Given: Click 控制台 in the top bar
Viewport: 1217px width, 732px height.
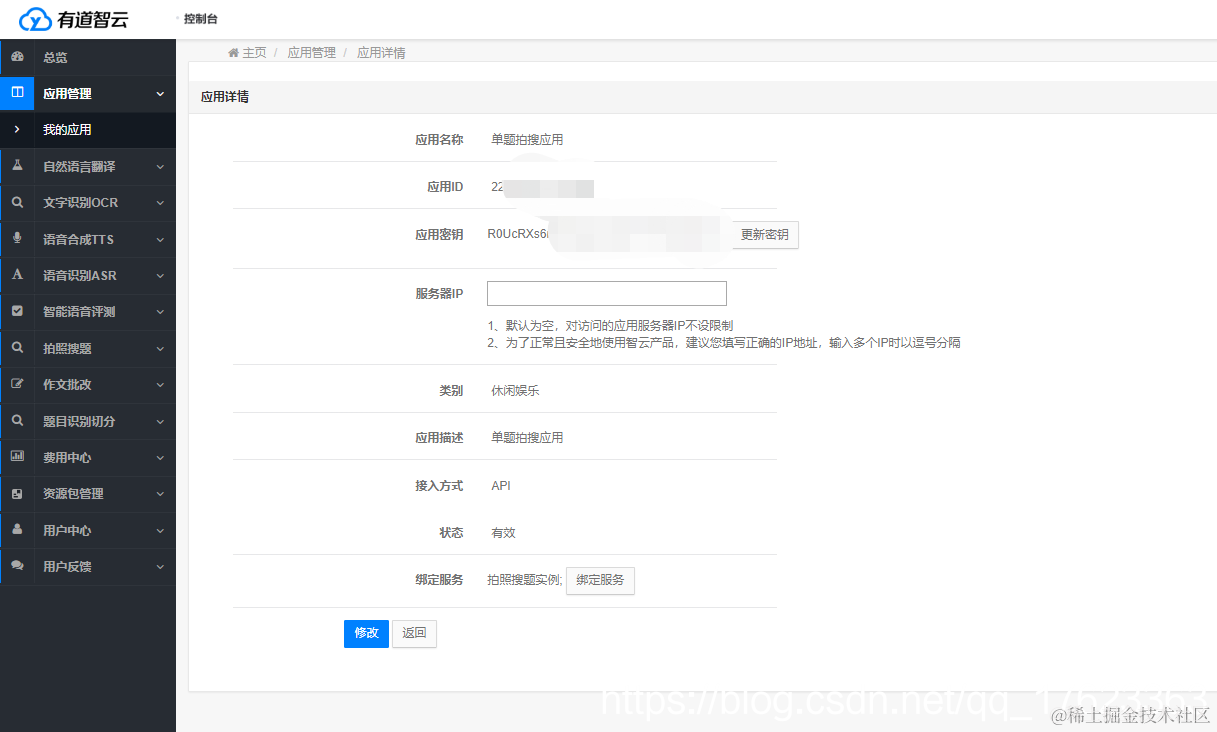Looking at the screenshot, I should [x=201, y=18].
